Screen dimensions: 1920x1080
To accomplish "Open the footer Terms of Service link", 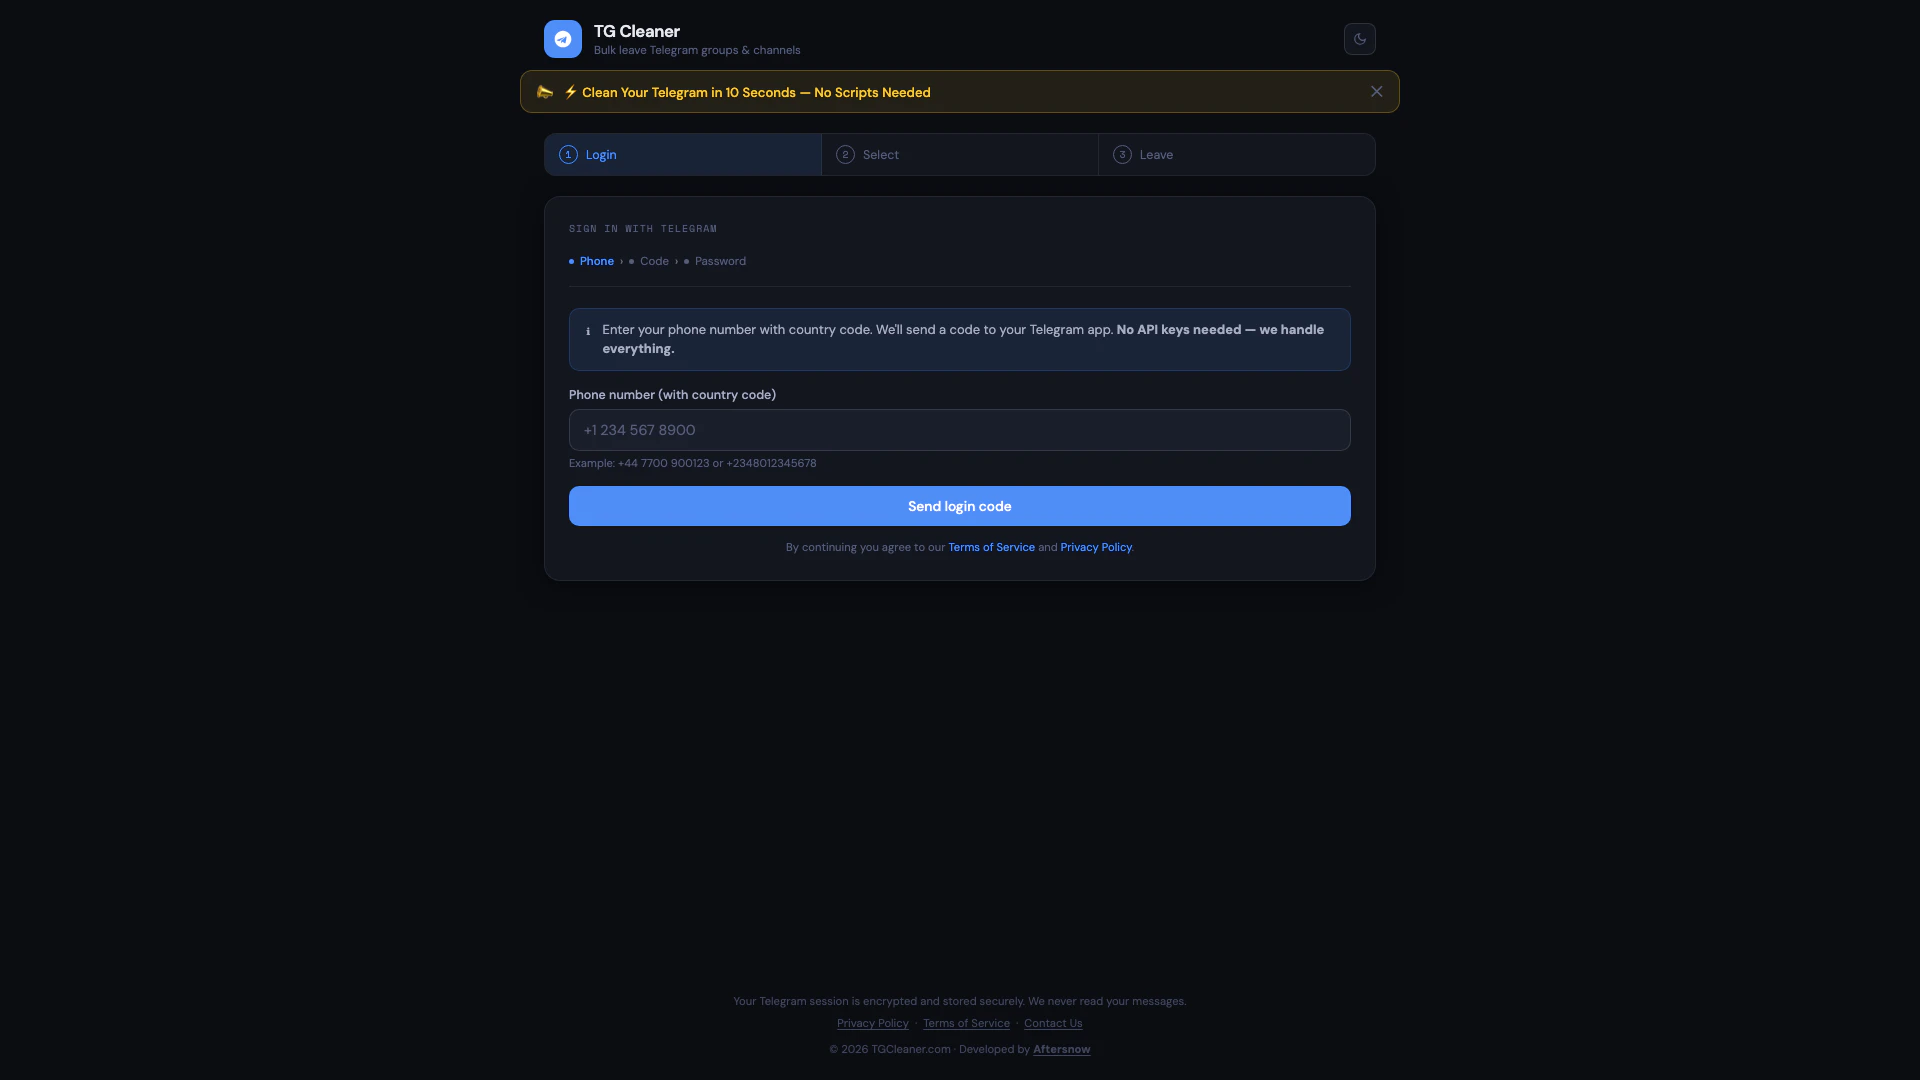I will [966, 1023].
